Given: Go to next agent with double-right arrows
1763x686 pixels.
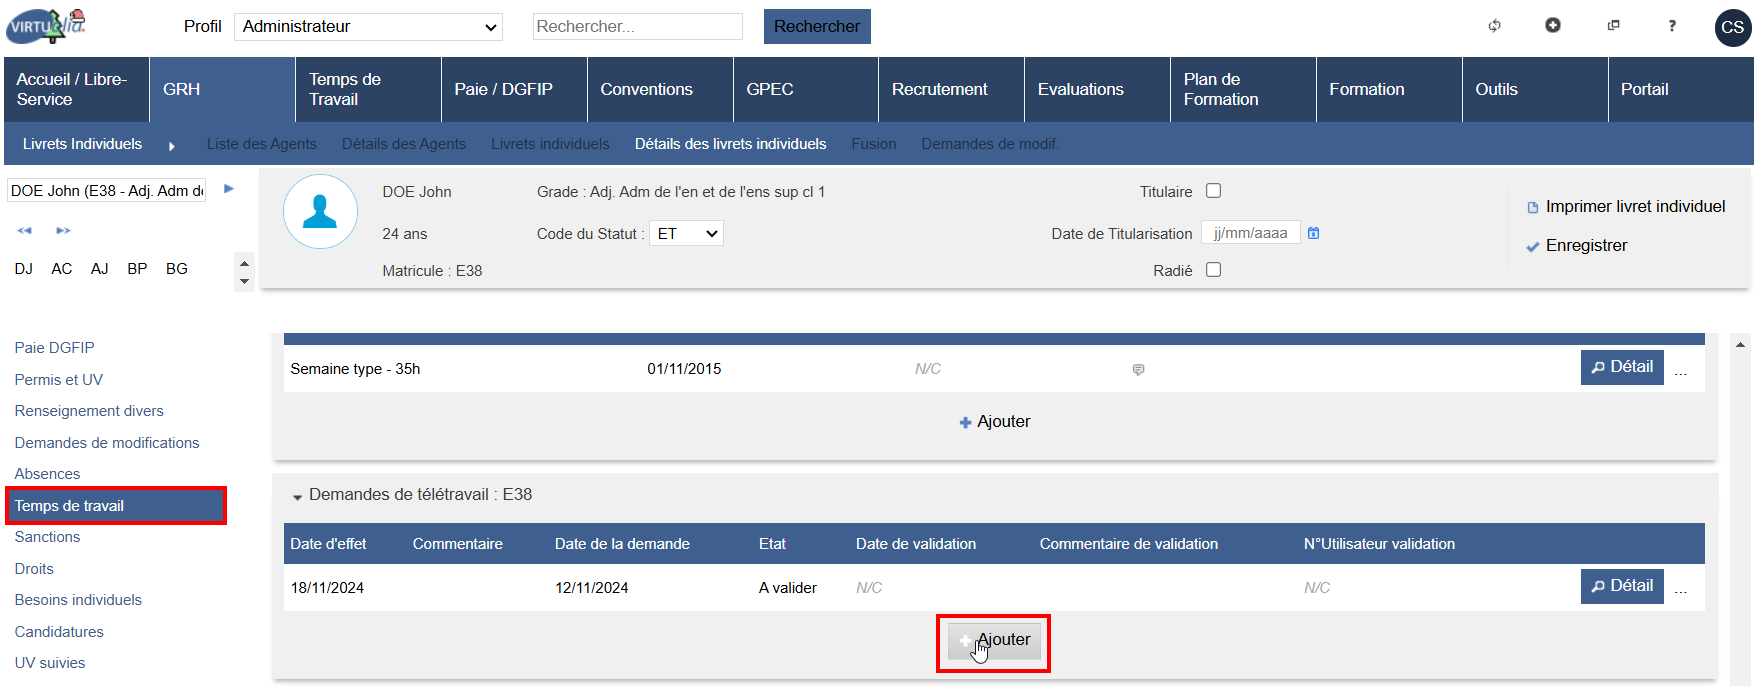Looking at the screenshot, I should coord(63,231).
